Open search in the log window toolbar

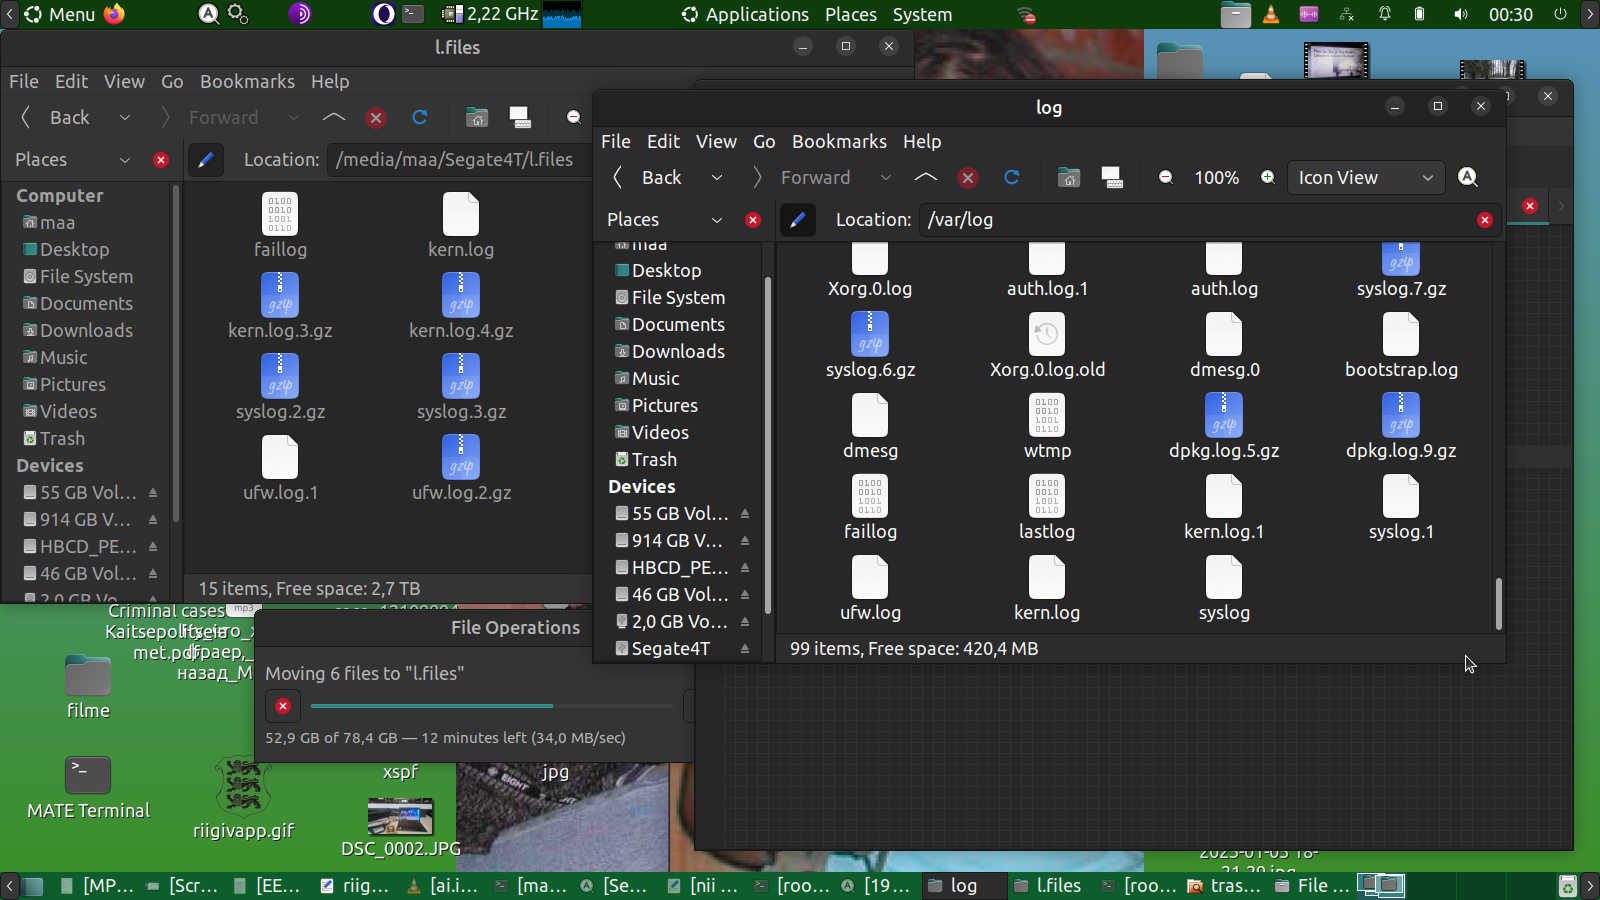click(1468, 177)
